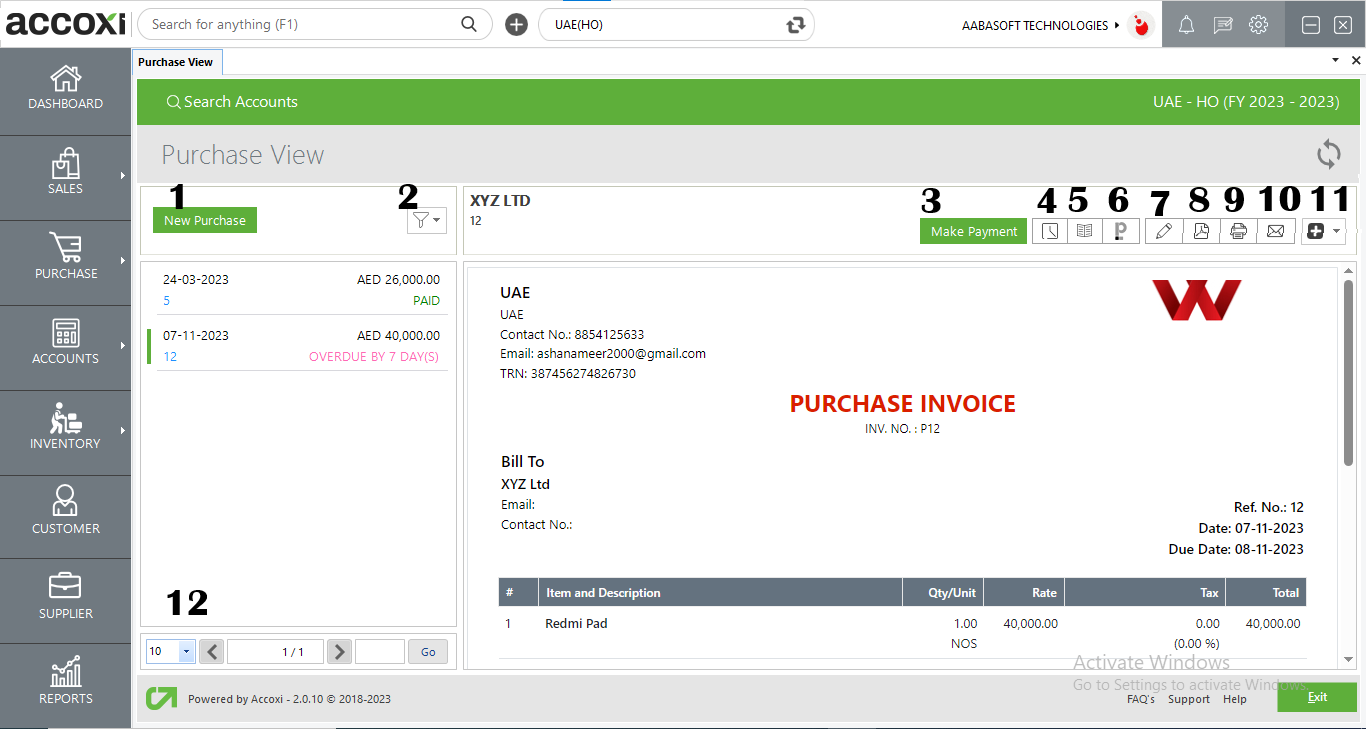Print the purchase invoice
This screenshot has height=729, width=1366.
(1239, 231)
